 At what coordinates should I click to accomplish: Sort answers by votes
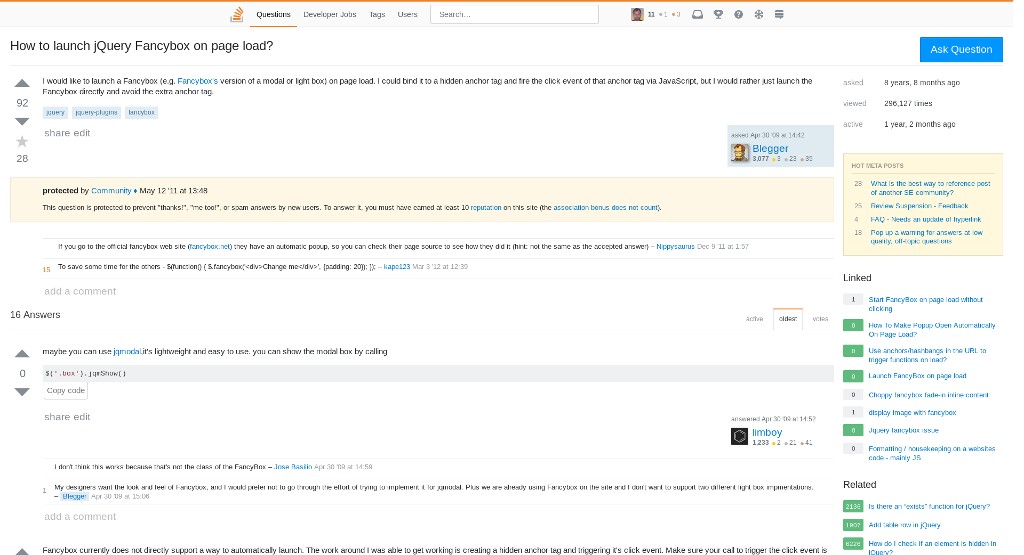[820, 319]
